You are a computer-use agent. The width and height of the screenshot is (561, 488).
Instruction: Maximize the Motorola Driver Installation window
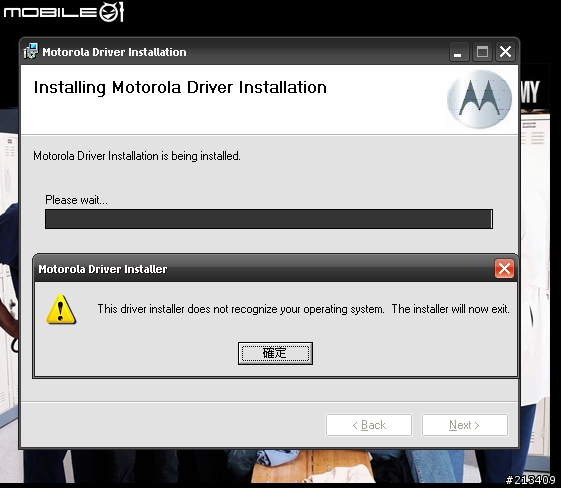pos(482,52)
